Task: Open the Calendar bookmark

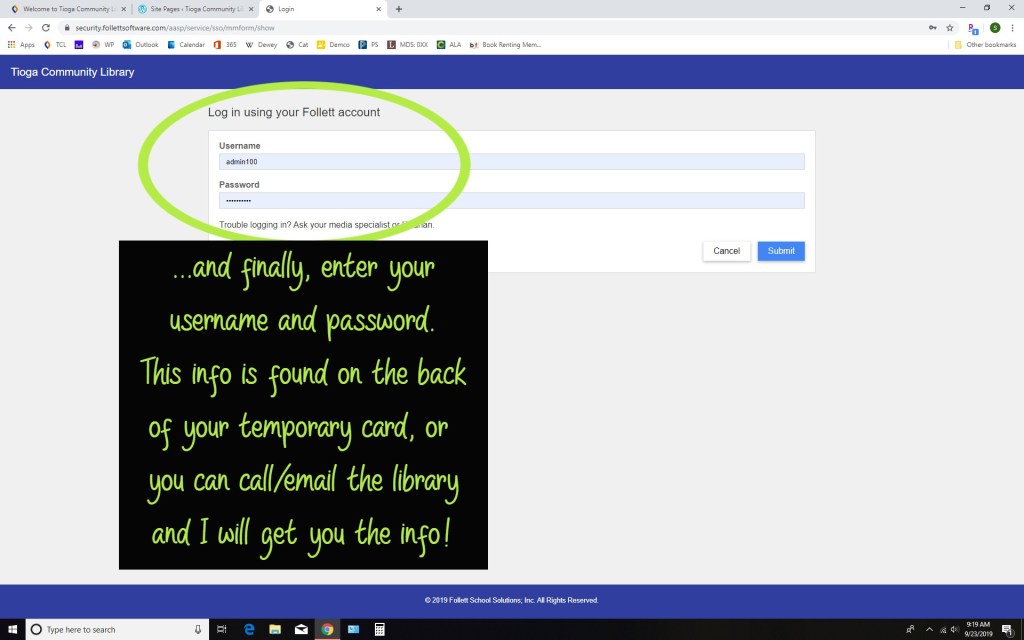Action: point(185,45)
